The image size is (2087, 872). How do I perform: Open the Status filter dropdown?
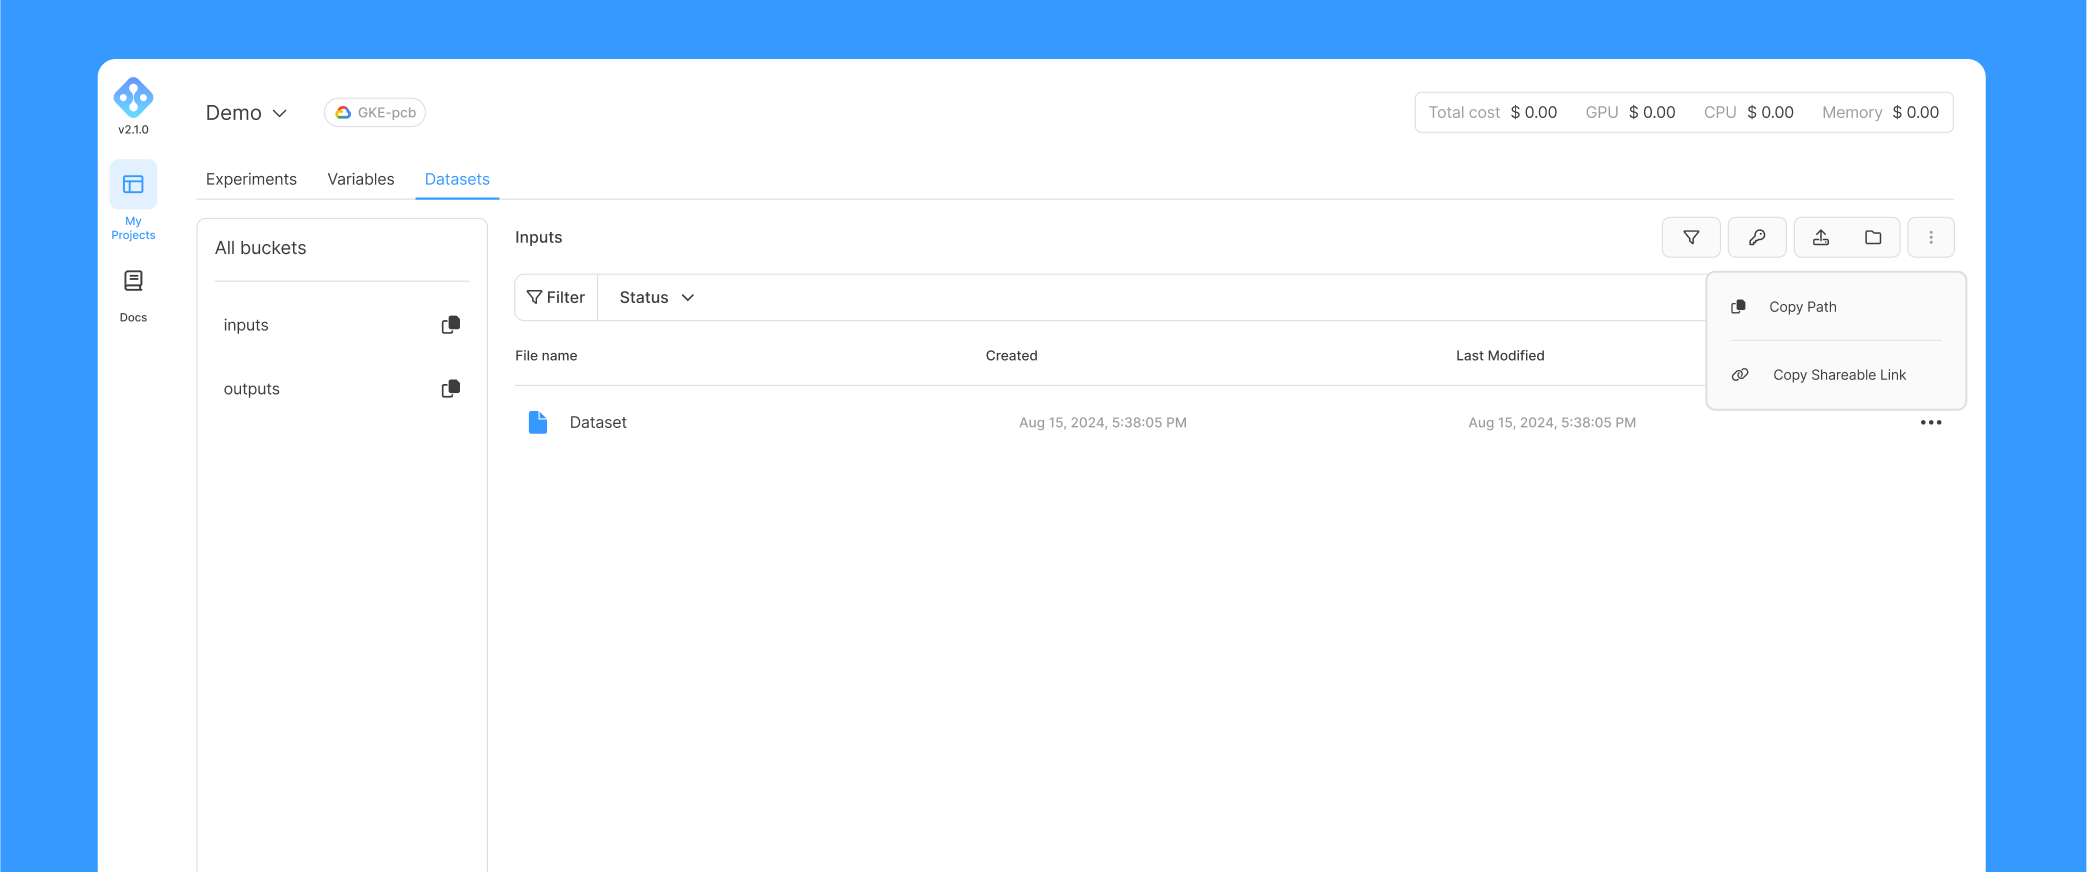click(656, 298)
